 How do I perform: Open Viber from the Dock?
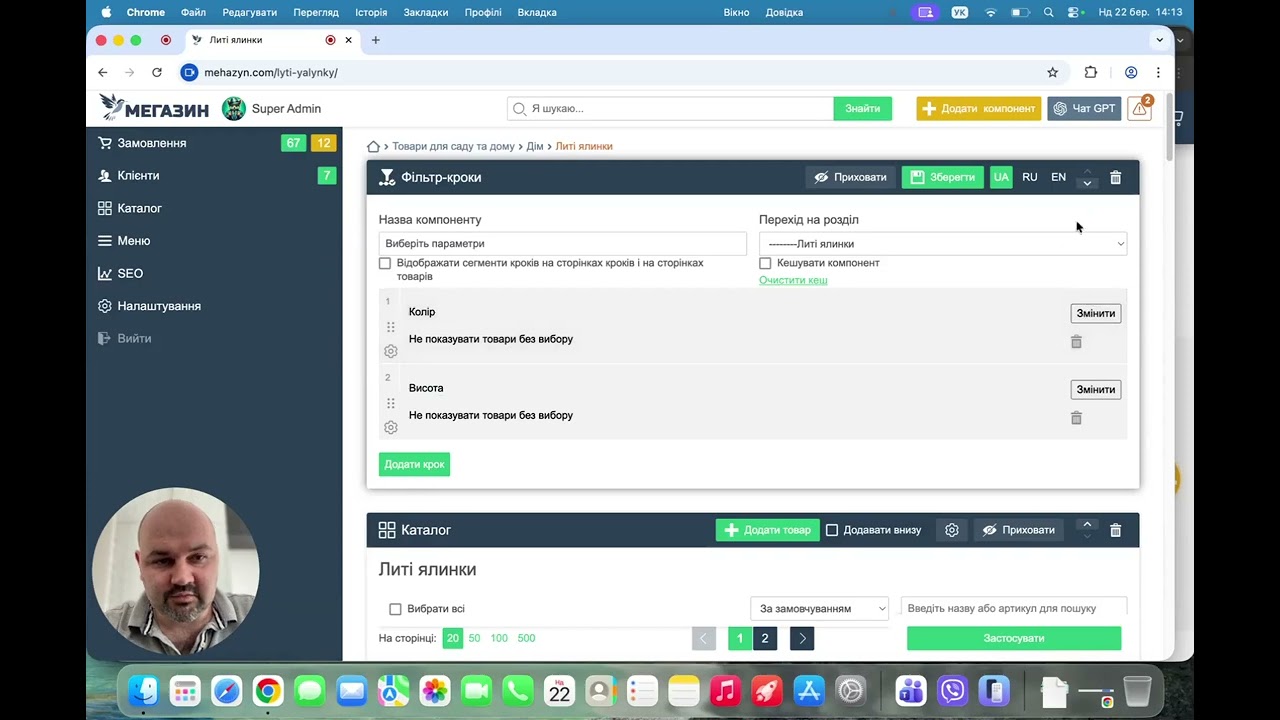(x=953, y=691)
